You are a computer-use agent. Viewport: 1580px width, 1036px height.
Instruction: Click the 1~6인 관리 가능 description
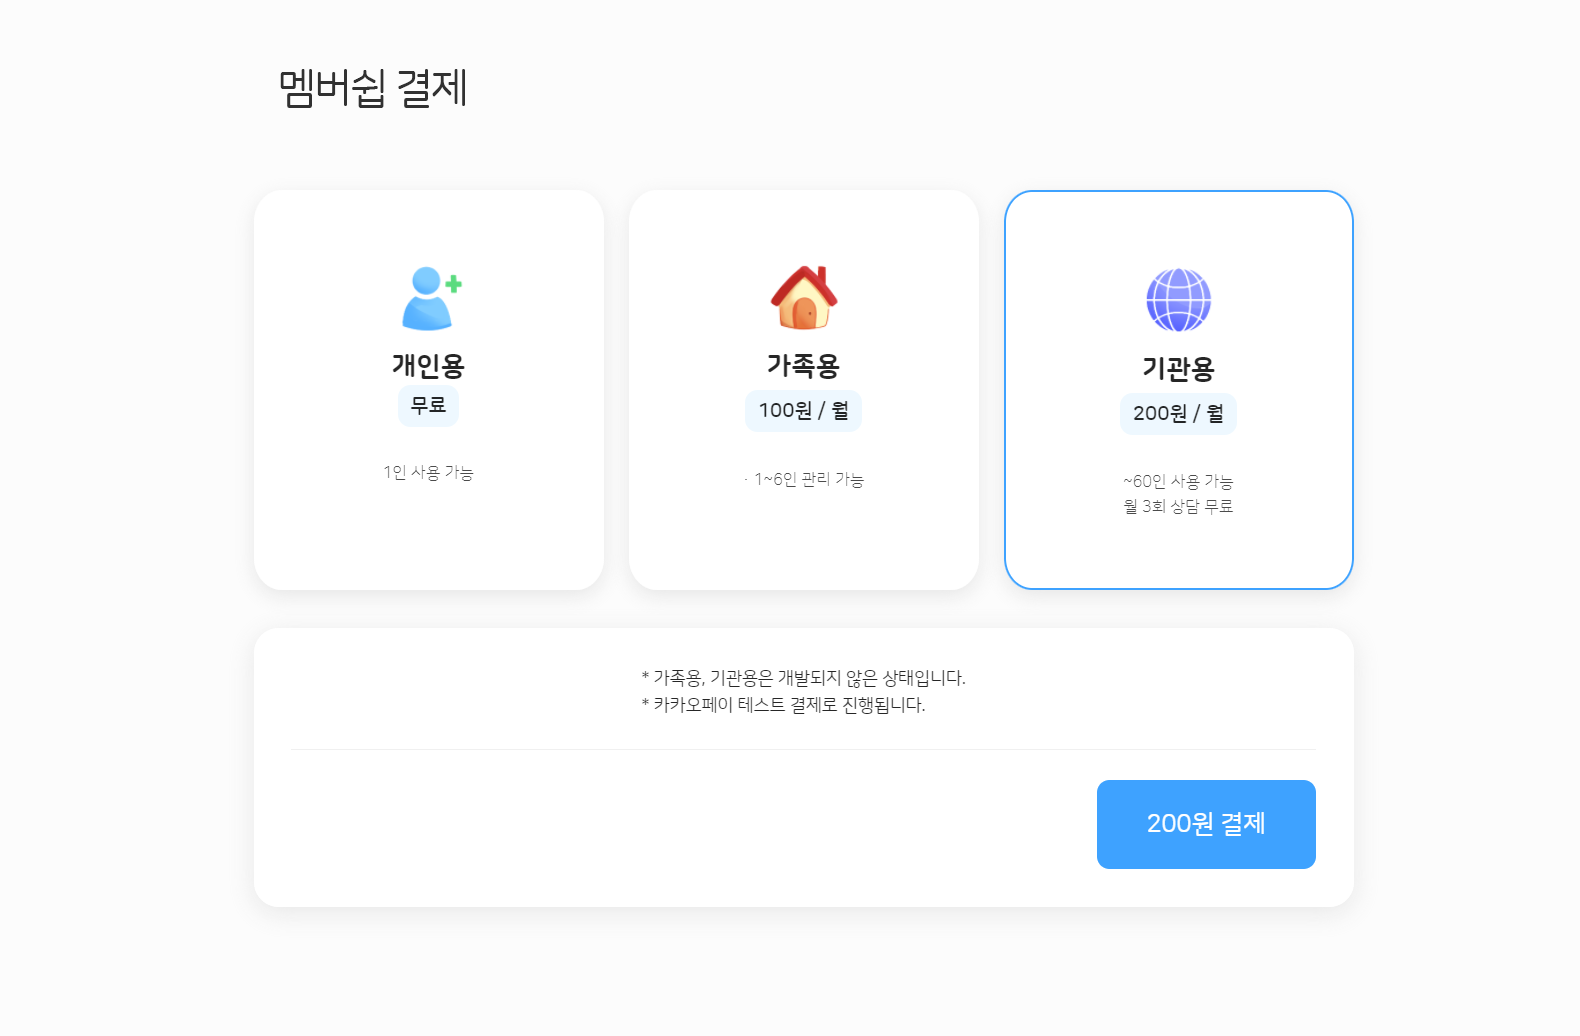point(808,479)
